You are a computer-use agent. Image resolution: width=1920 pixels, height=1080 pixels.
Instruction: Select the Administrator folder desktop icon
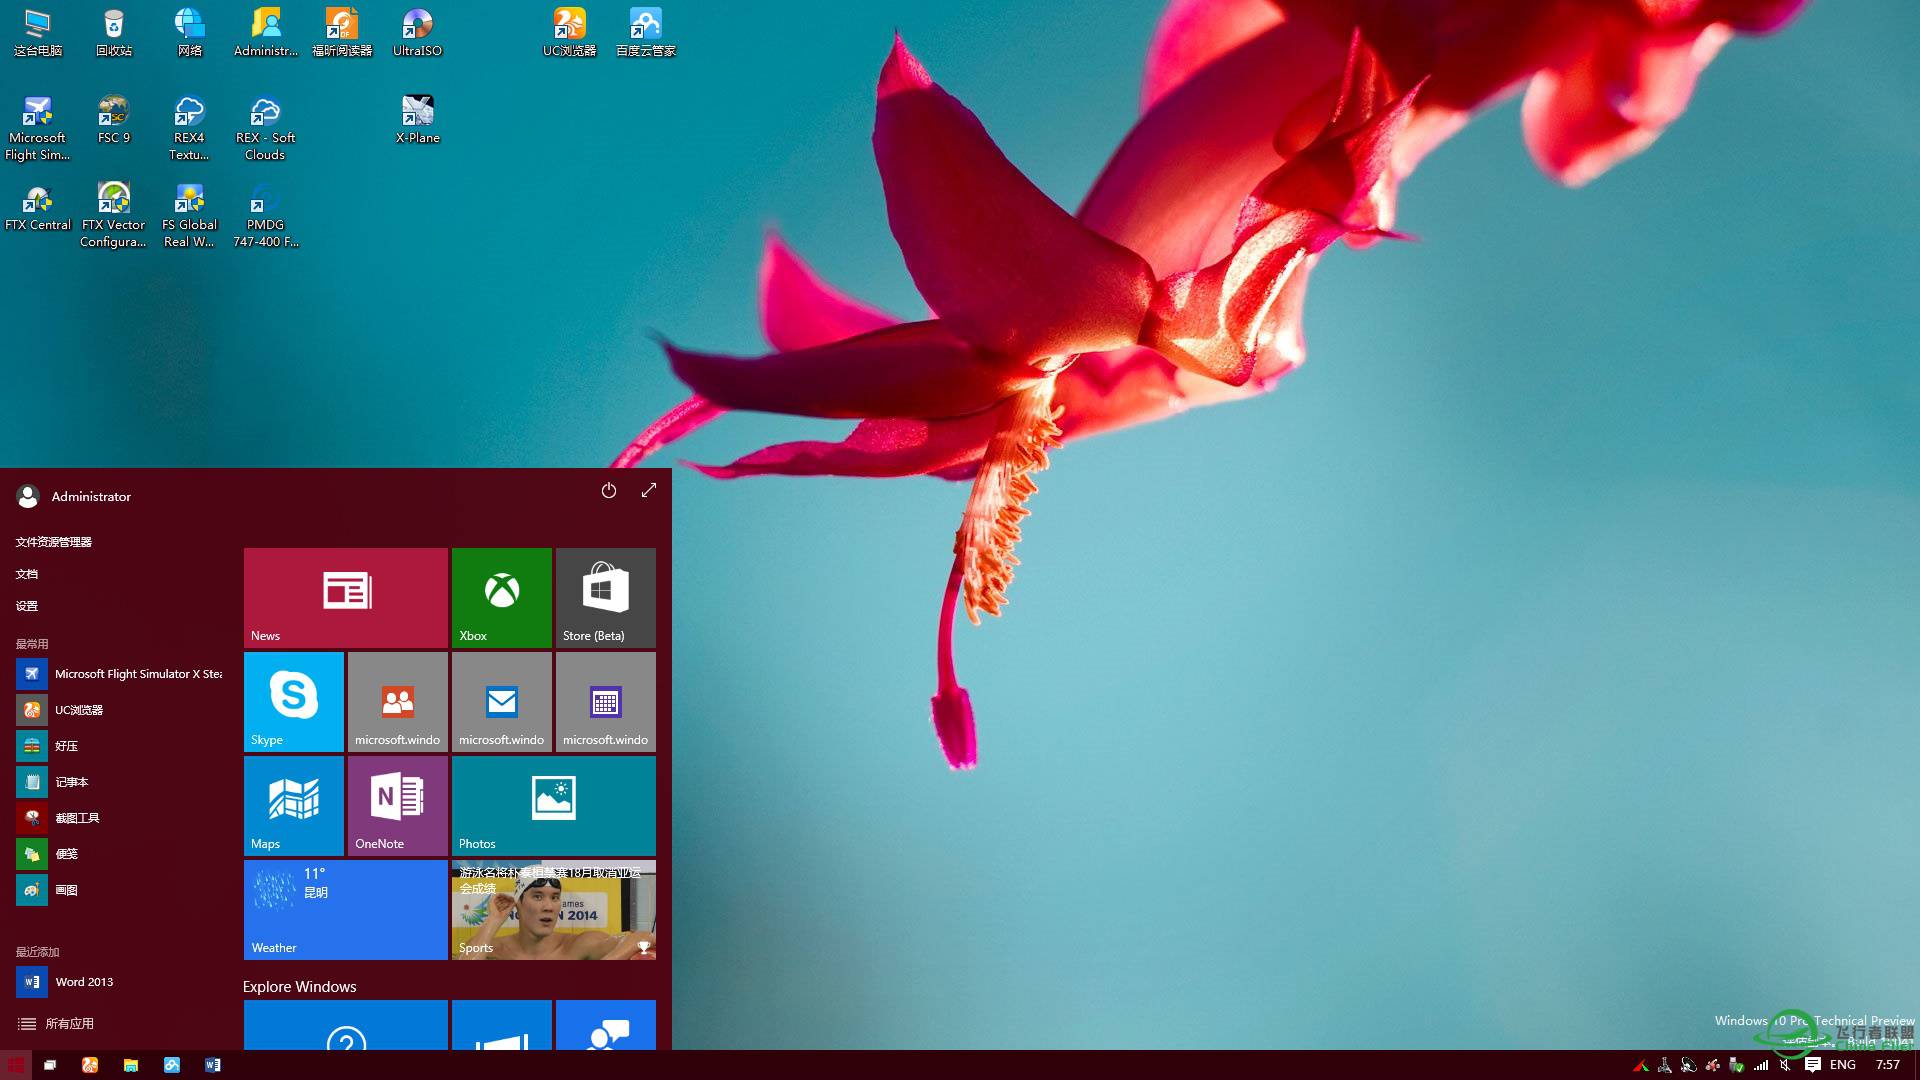coord(266,33)
